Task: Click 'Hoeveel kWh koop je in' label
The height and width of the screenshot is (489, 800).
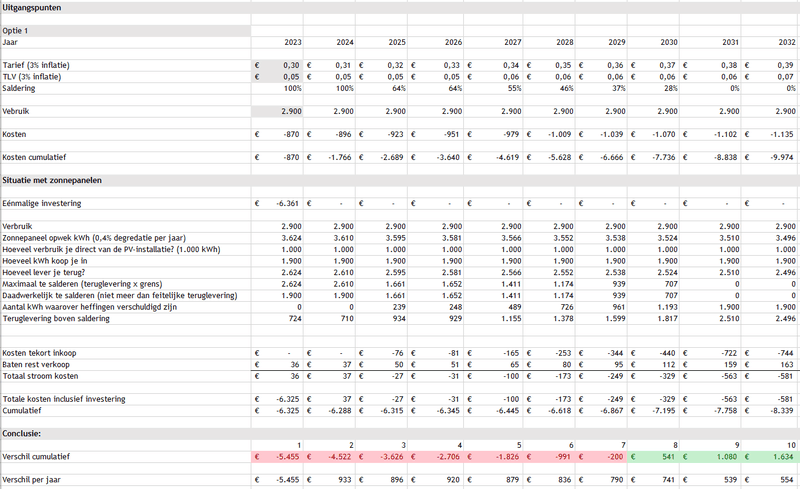Action: point(44,261)
